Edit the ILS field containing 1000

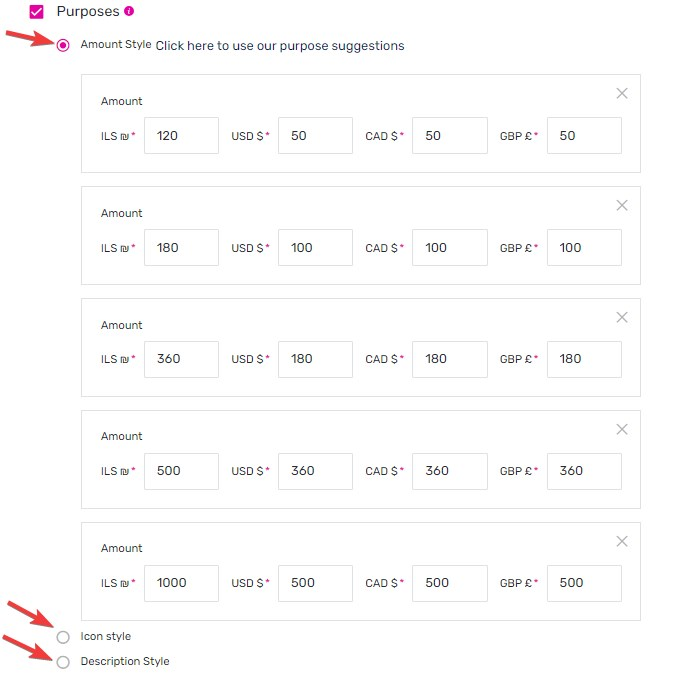181,583
